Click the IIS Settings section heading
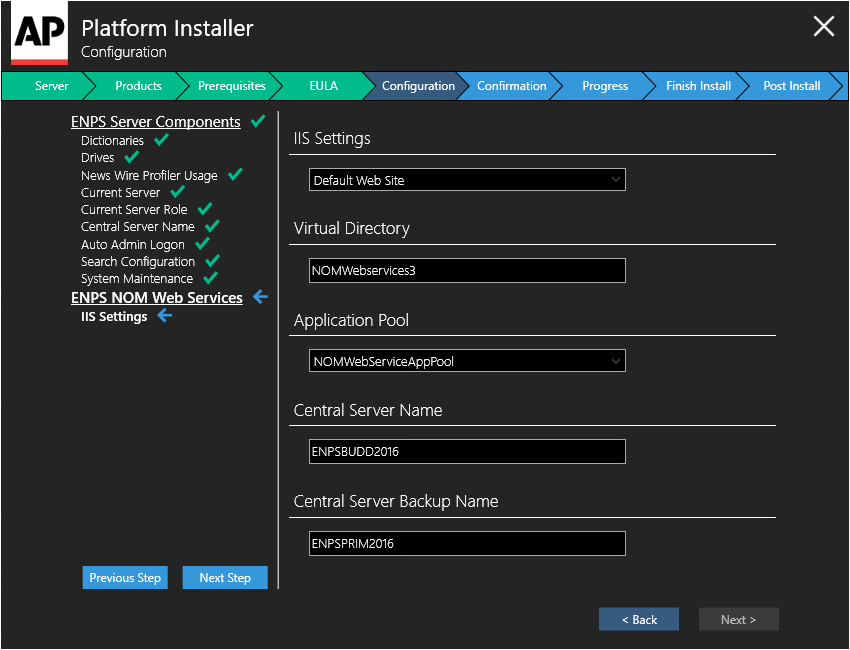The image size is (850, 650). click(332, 139)
